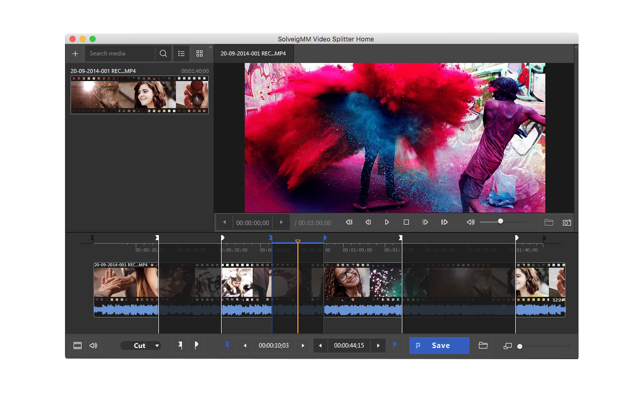This screenshot has height=402, width=643.
Task: Step to the next frame
Action: coord(425,222)
